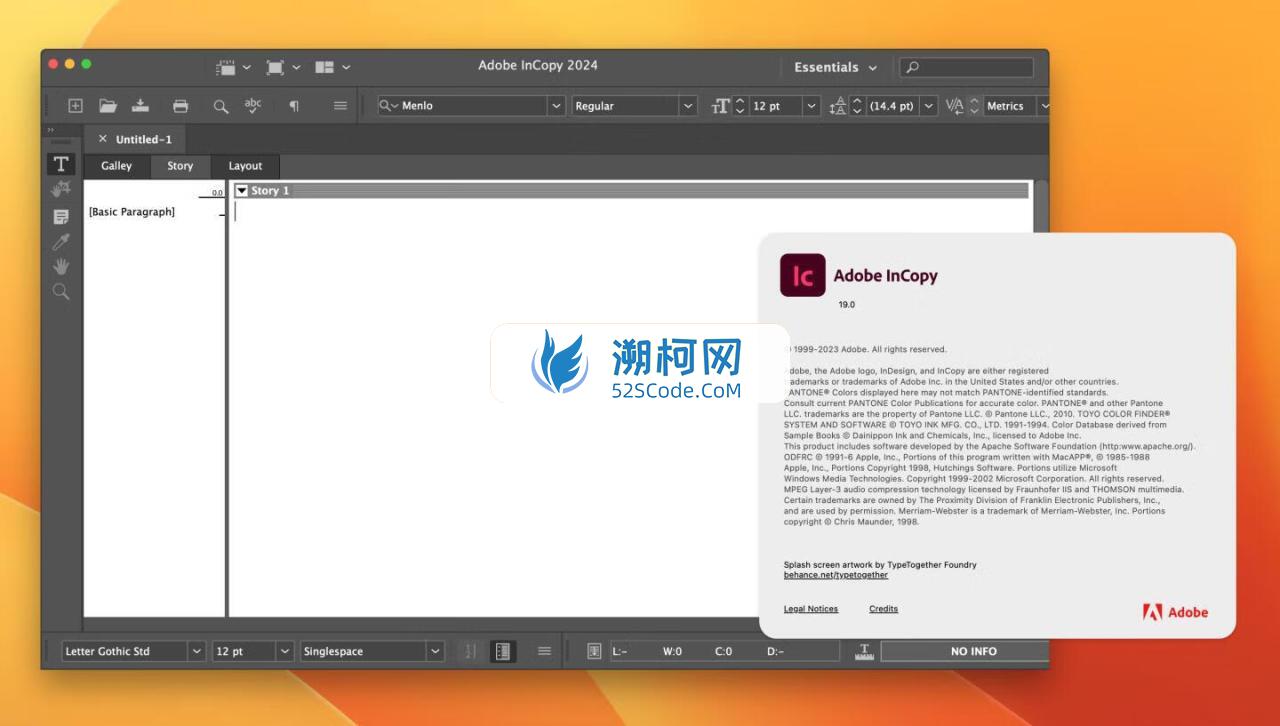Increment font size with the stepper arrows
Screen dimensions: 1280x726
740,106
